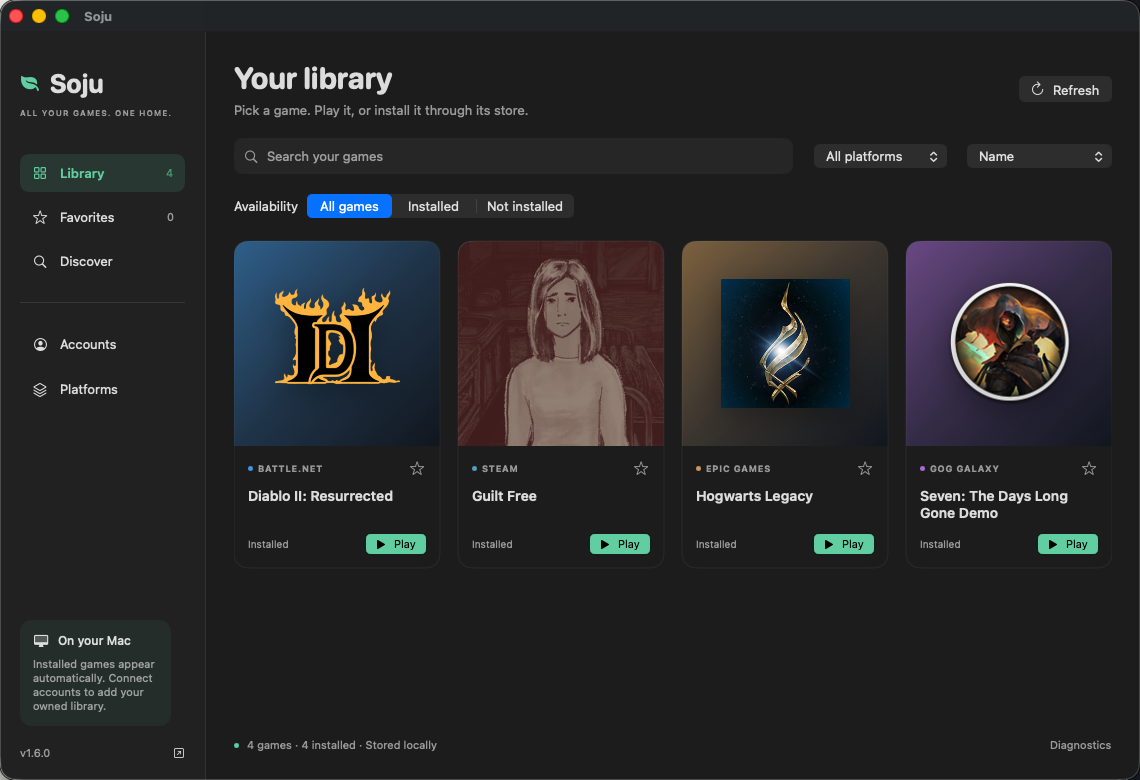
Task: Open the Library section
Action: click(x=103, y=173)
